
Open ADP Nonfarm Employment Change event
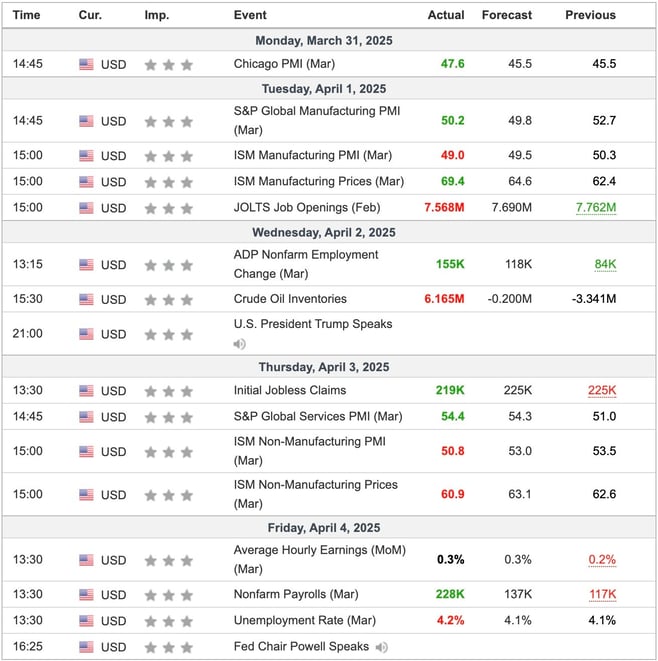coord(306,264)
